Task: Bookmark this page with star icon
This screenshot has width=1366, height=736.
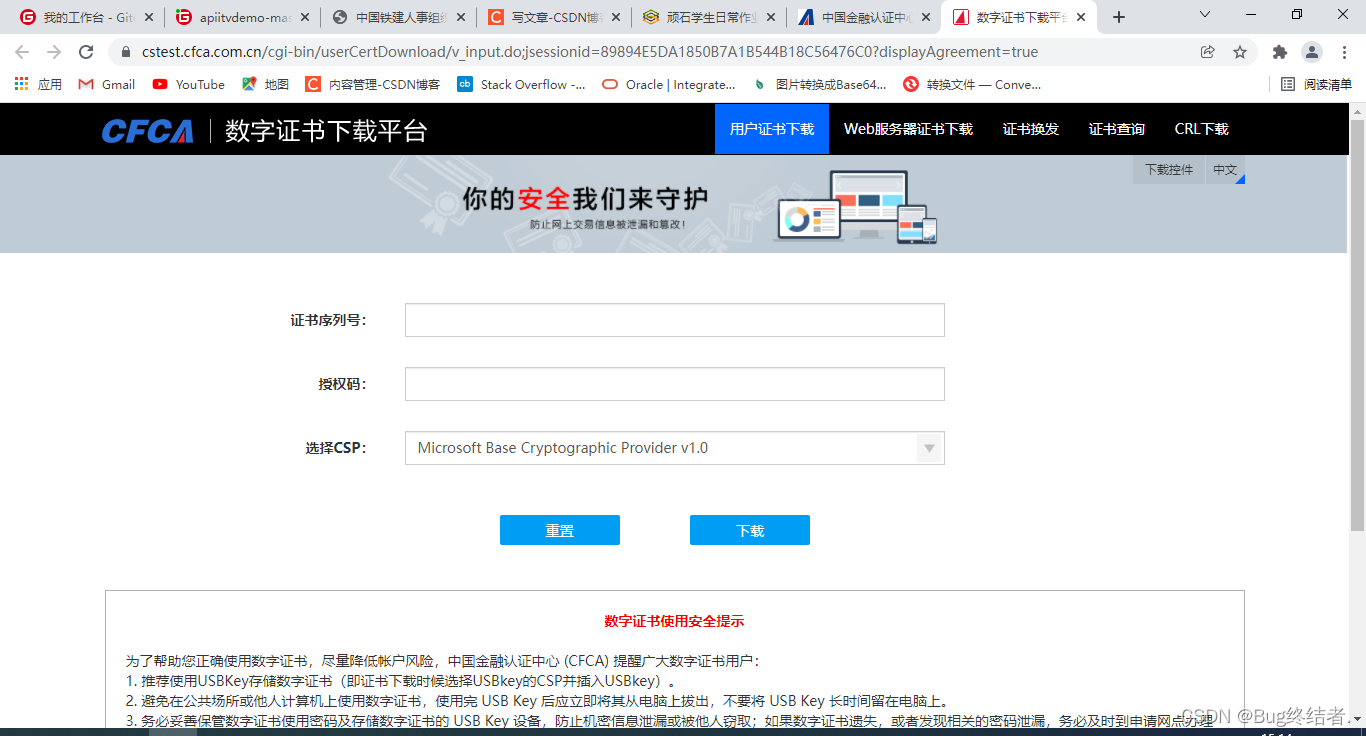Action: [x=1240, y=52]
